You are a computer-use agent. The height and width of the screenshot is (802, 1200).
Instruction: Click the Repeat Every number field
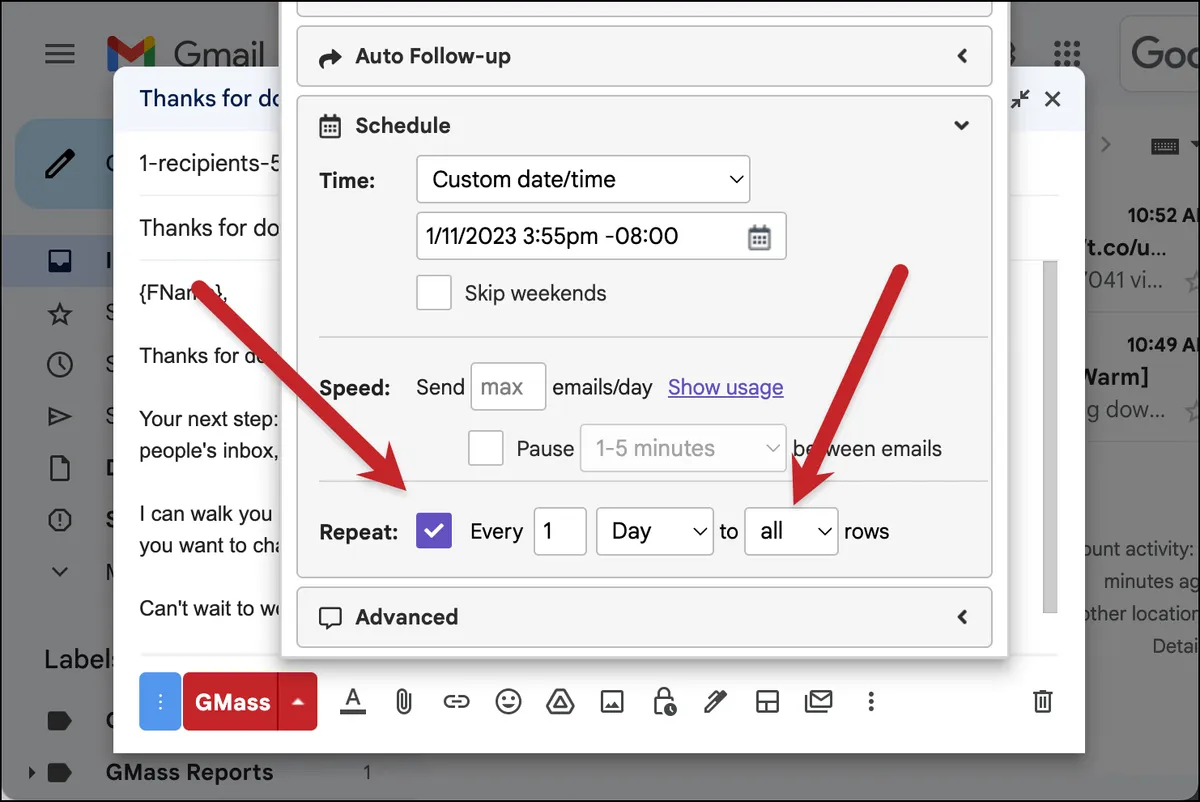[x=560, y=531]
